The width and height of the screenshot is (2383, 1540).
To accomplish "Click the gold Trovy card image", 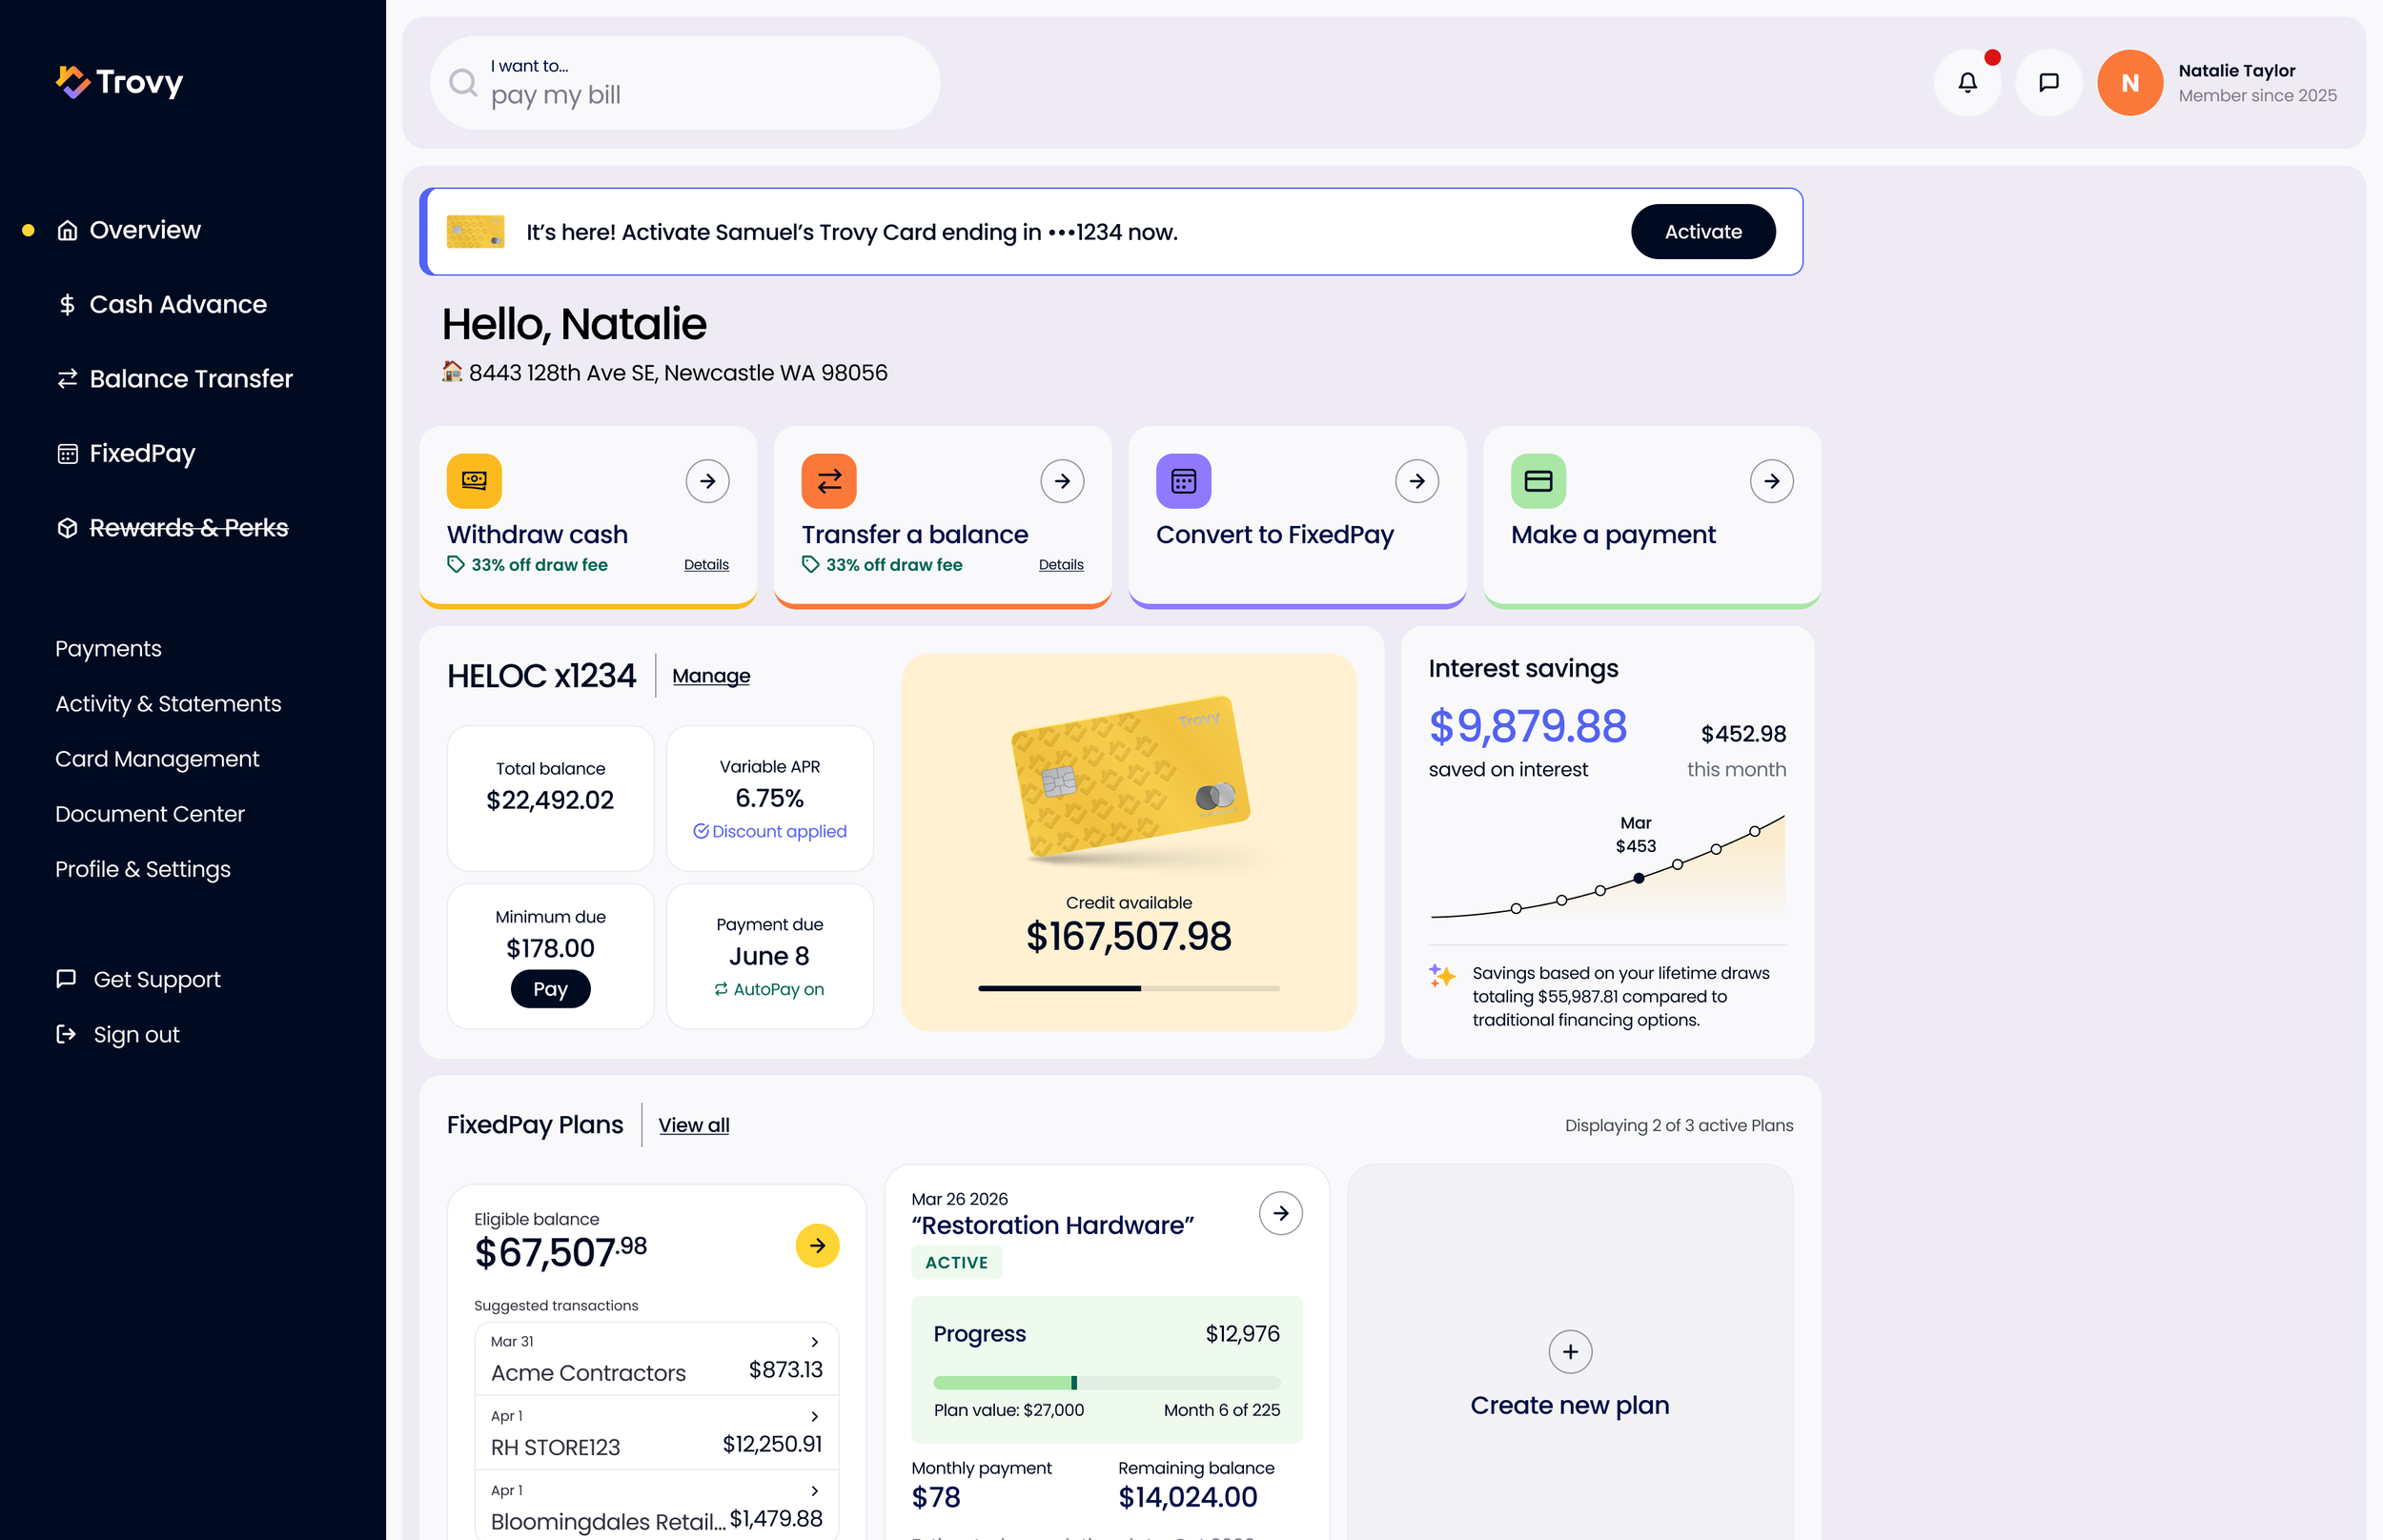I will coord(1130,777).
